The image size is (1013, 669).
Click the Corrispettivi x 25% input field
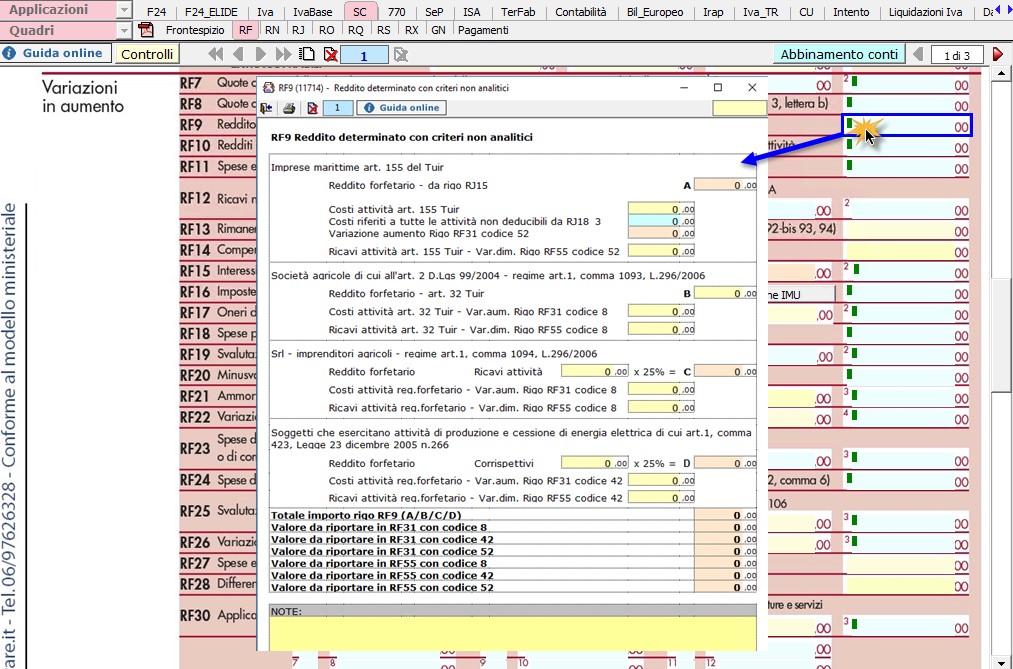[x=594, y=463]
